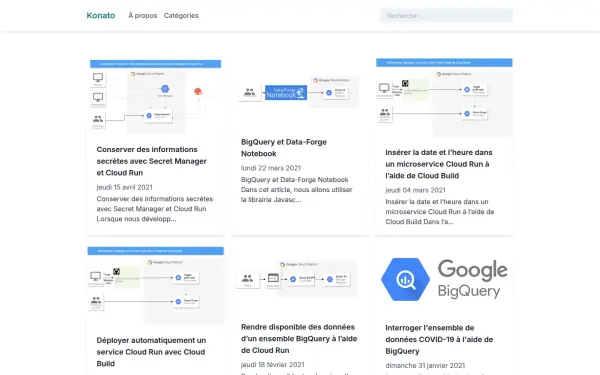Click the people icon in Rendre disponible diagram
The width and height of the screenshot is (600, 375).
click(248, 278)
